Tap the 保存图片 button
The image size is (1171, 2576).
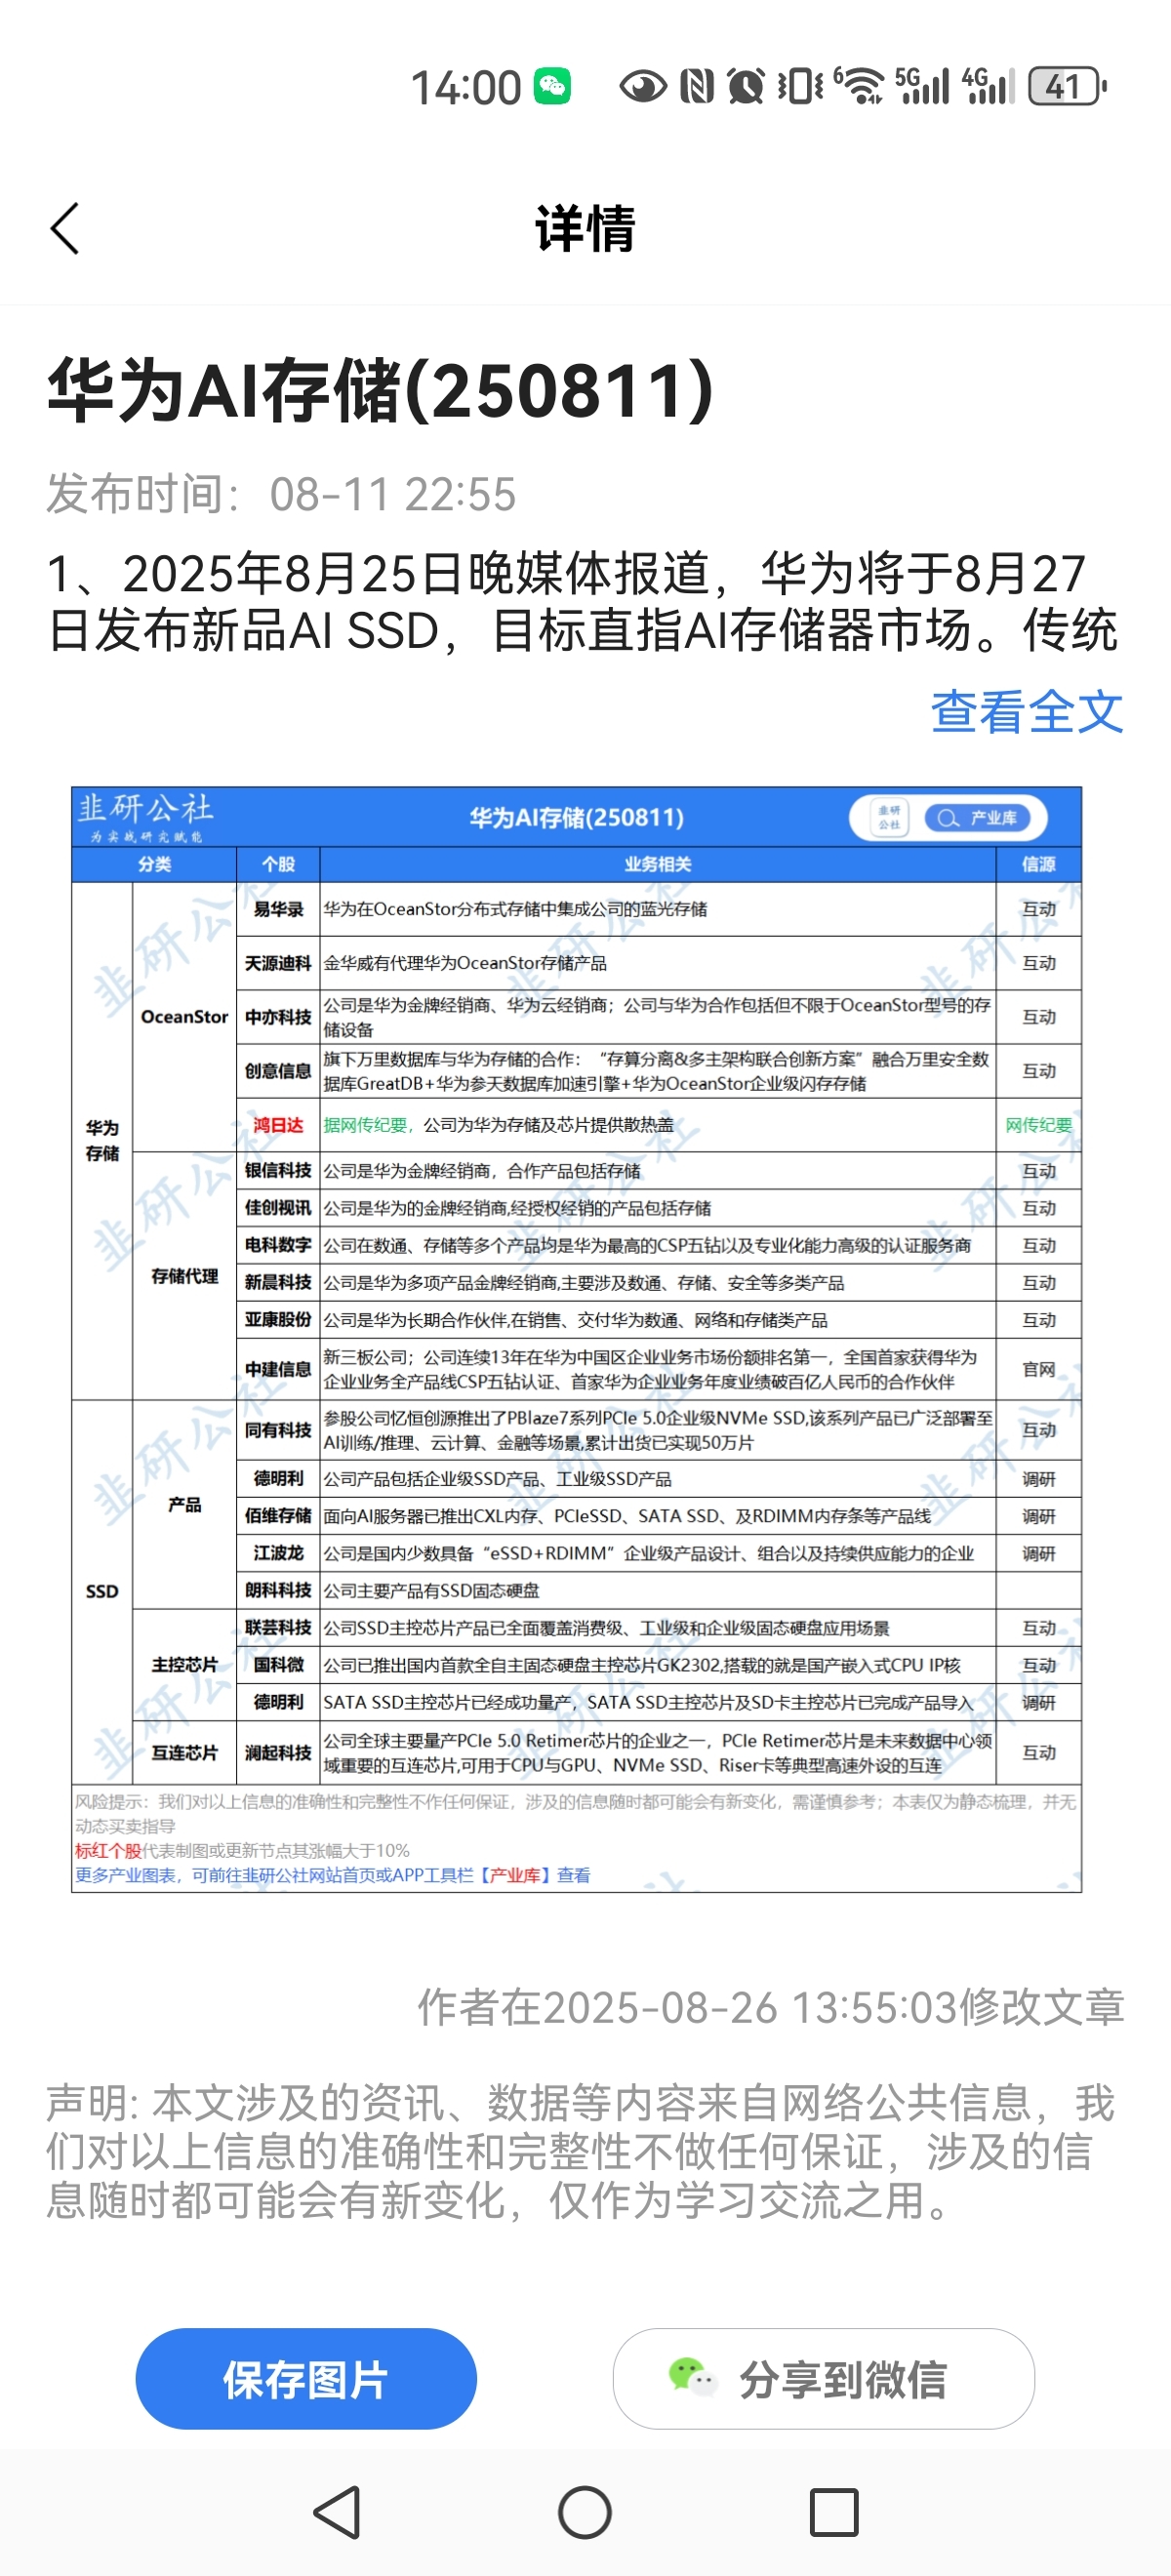306,2379
